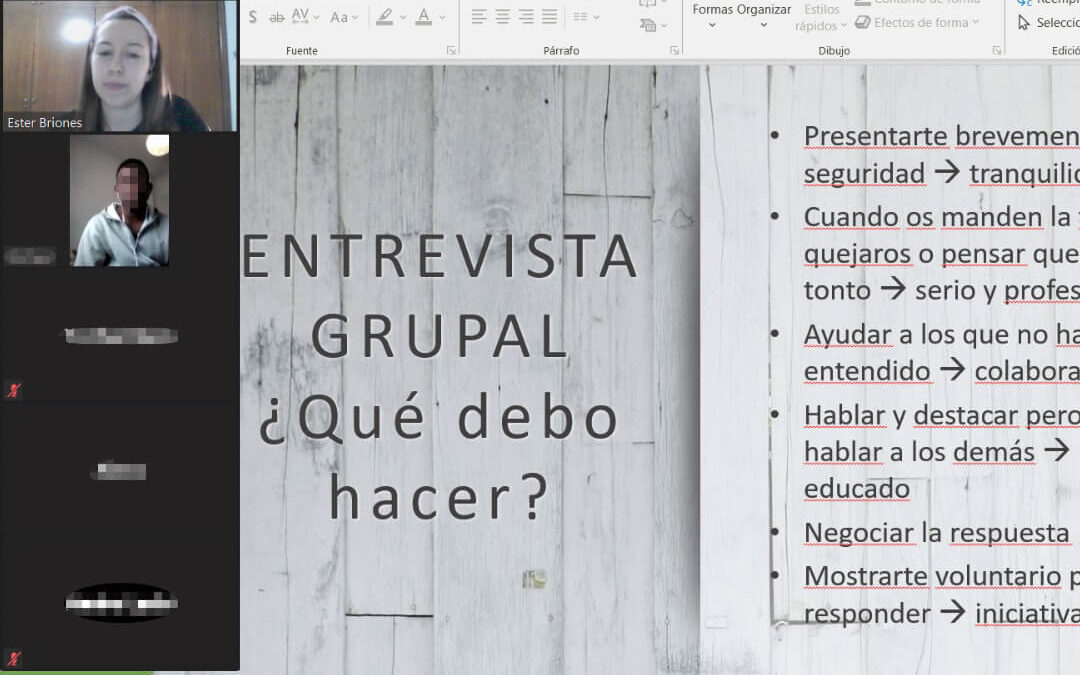Click the text highlight color pen icon
This screenshot has height=675, width=1080.
pyautogui.click(x=385, y=17)
